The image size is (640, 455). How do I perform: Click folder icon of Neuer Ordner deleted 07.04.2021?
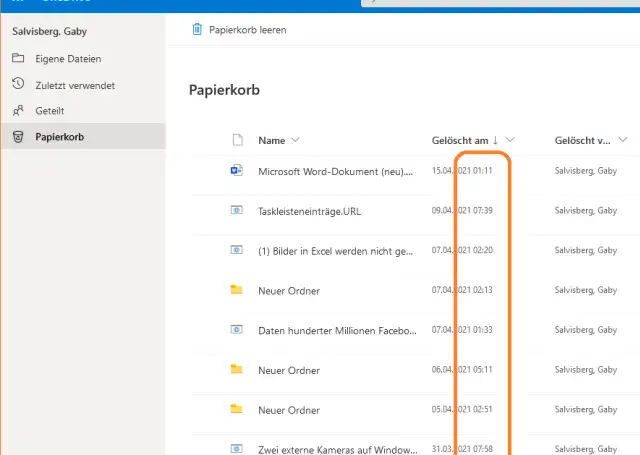237,289
